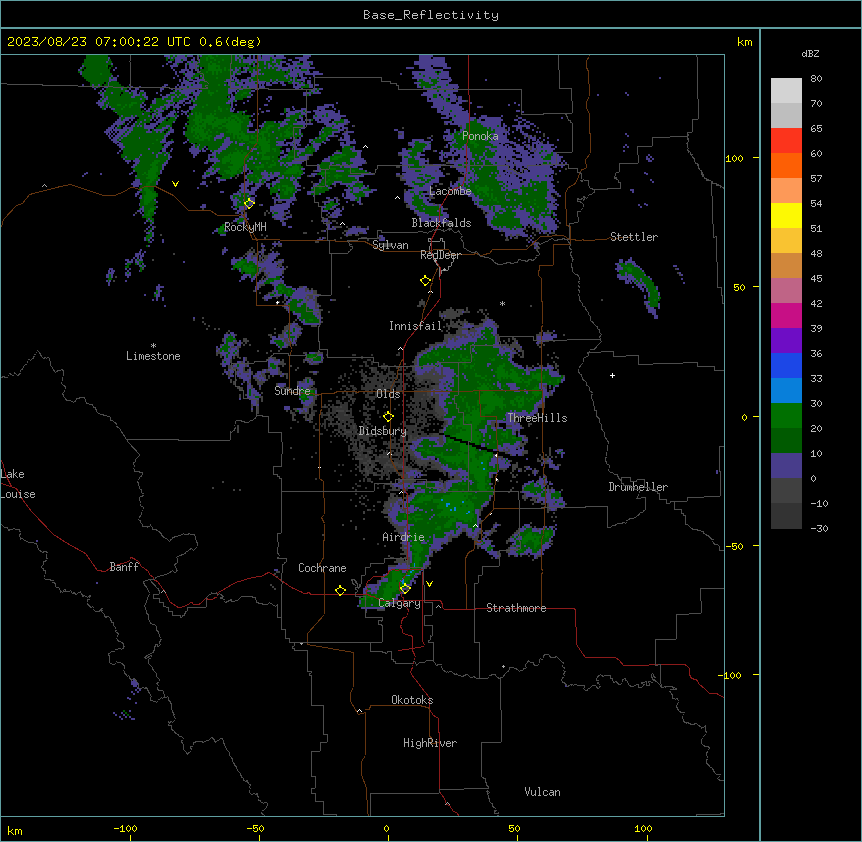This screenshot has height=842, width=862.
Task: Choose the light blue swatch between 33 and 30
Action: pyautogui.click(x=786, y=391)
